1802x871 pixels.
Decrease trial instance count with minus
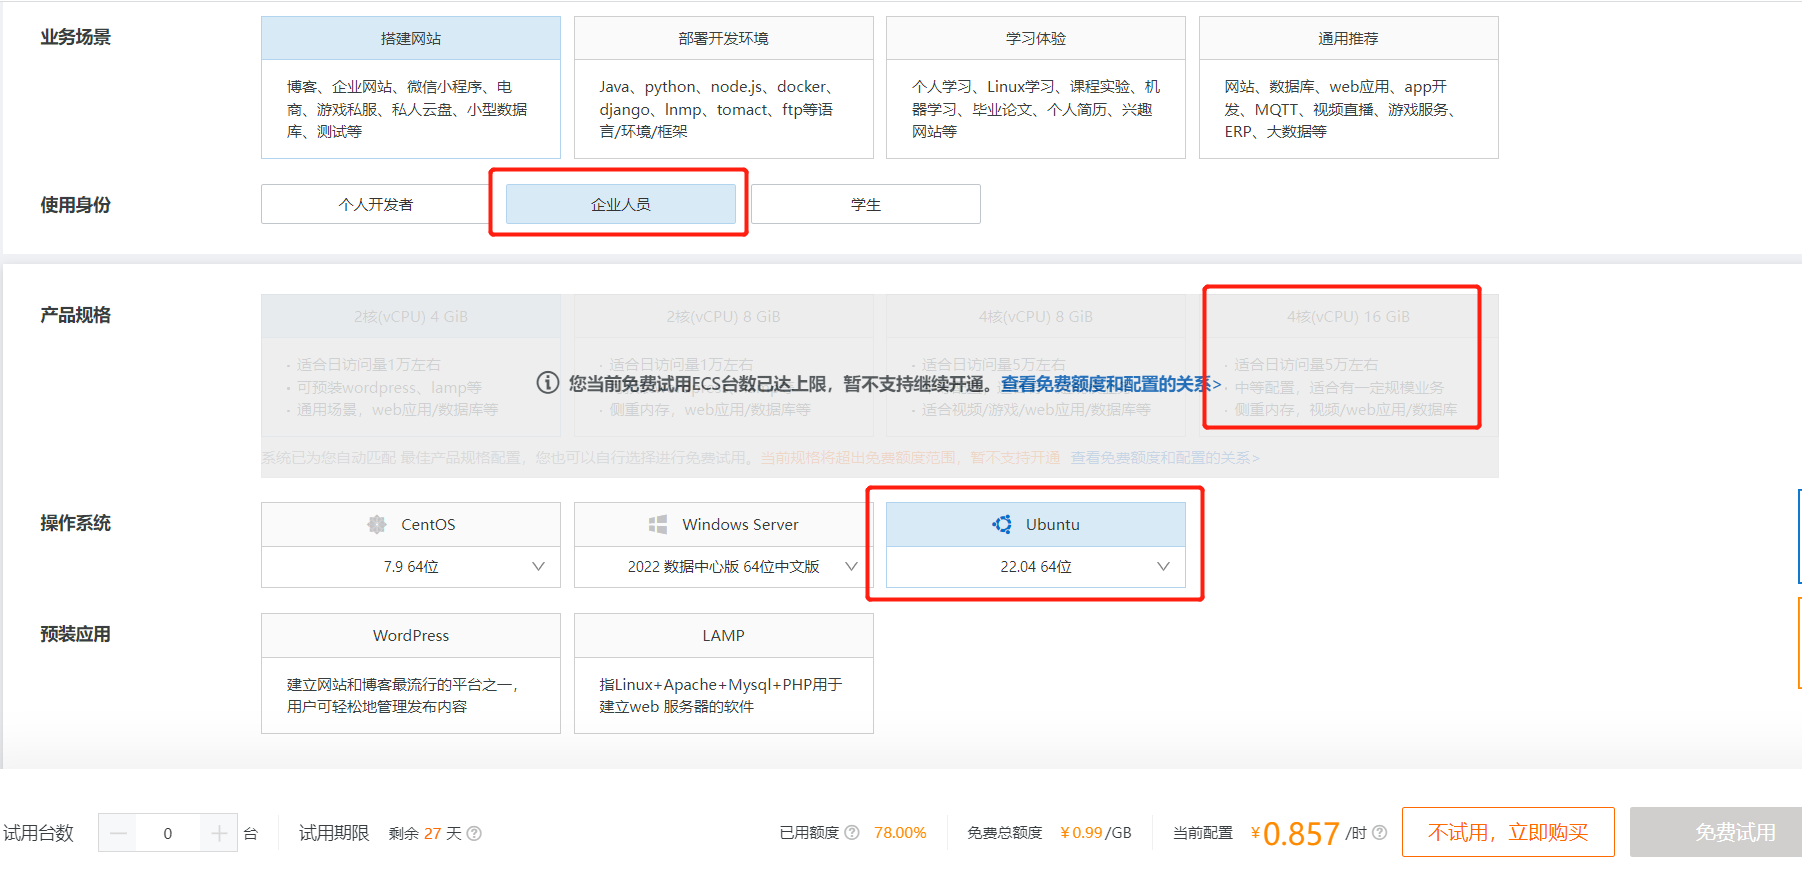click(118, 833)
